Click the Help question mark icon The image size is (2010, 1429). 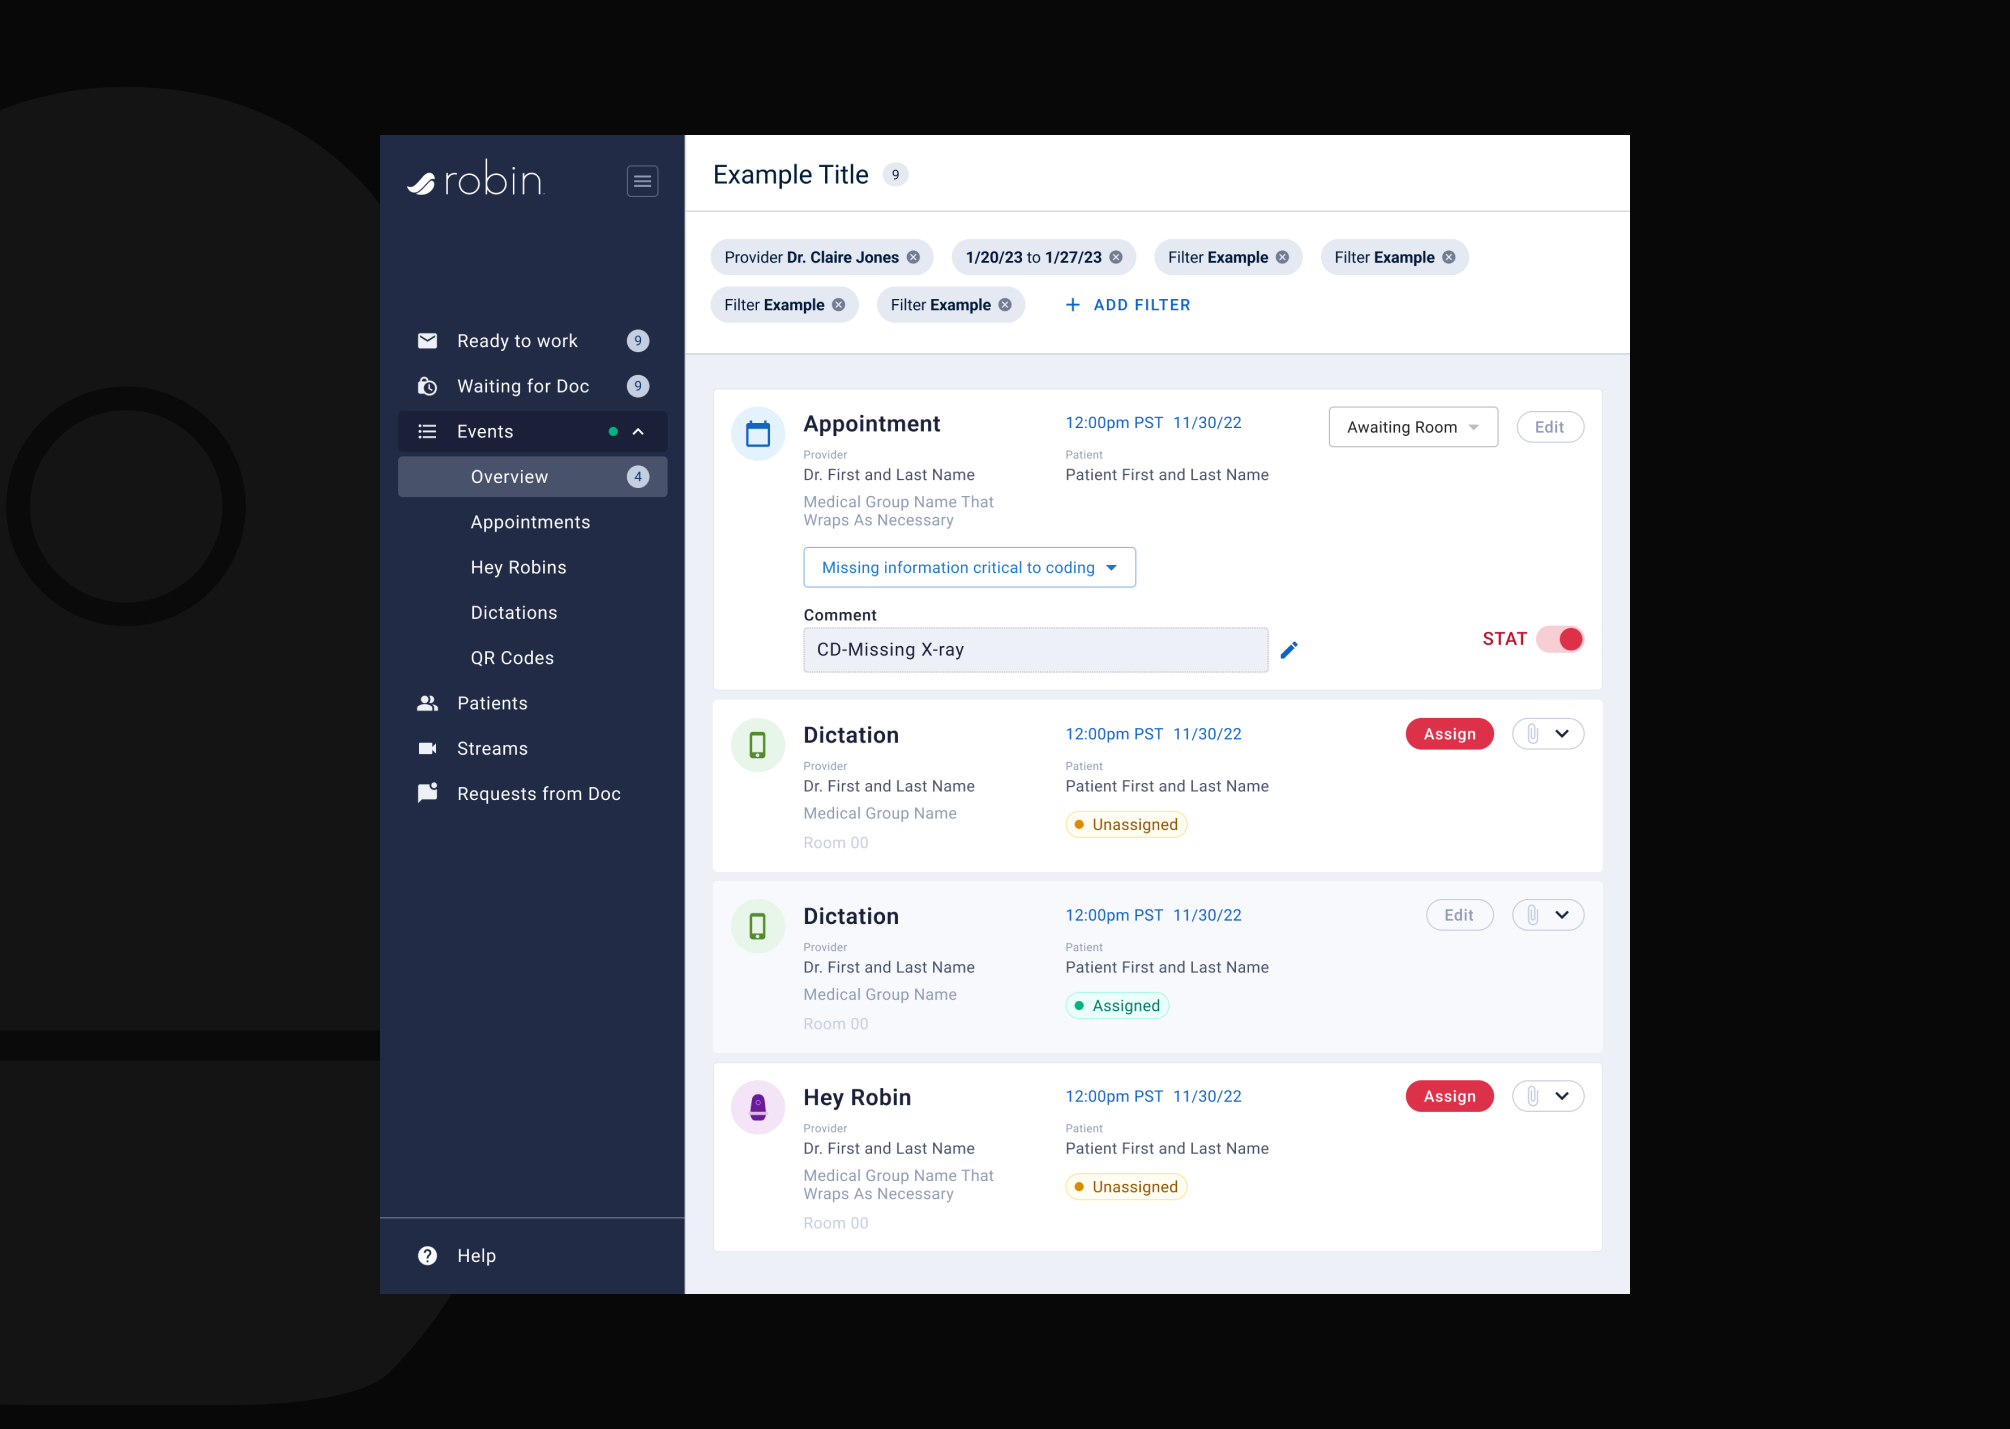[x=427, y=1256]
